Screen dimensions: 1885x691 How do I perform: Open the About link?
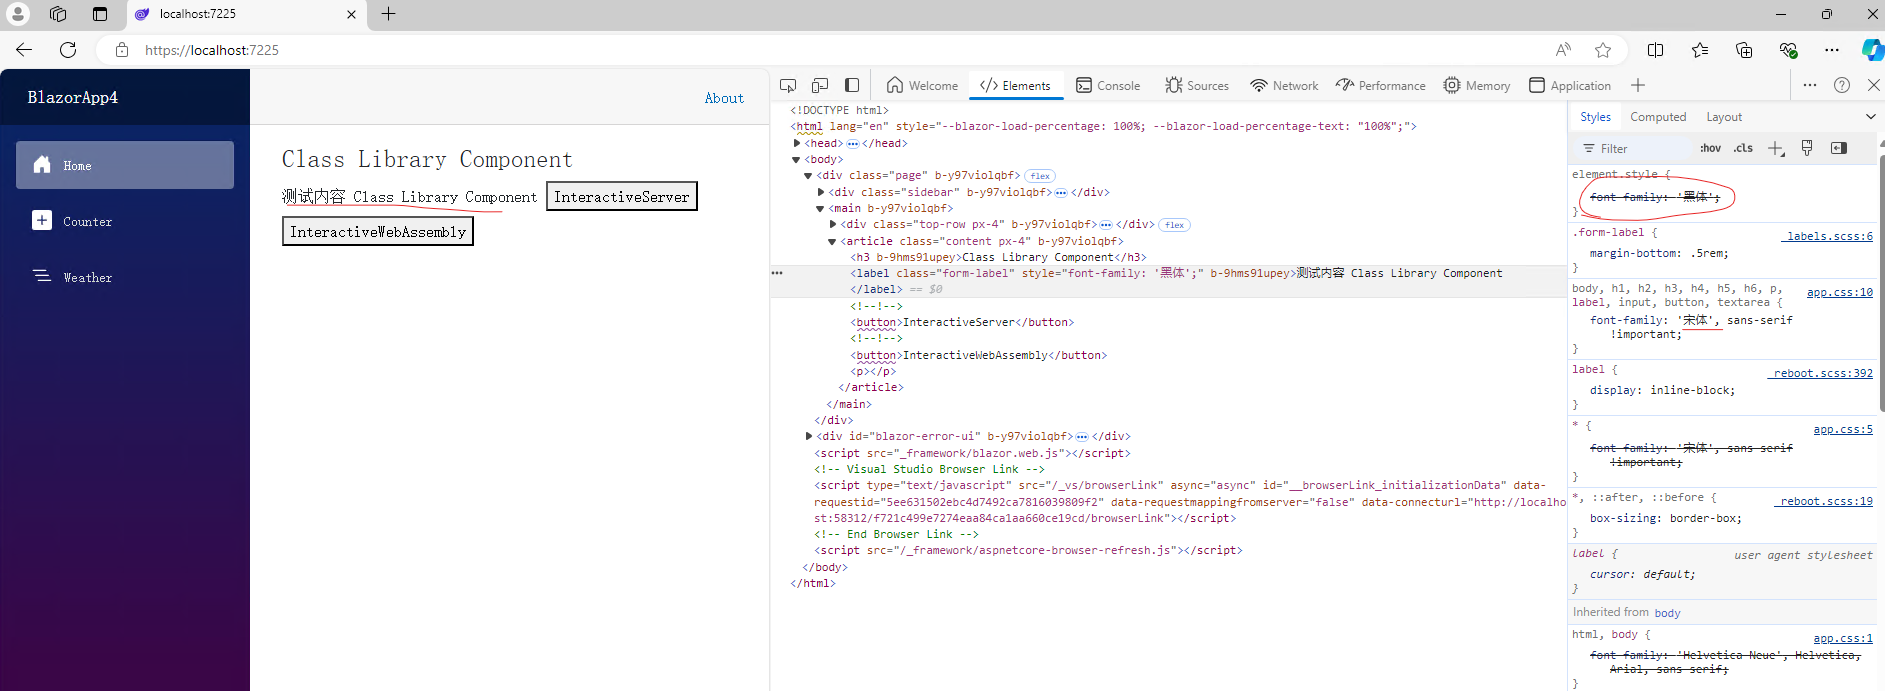click(724, 98)
